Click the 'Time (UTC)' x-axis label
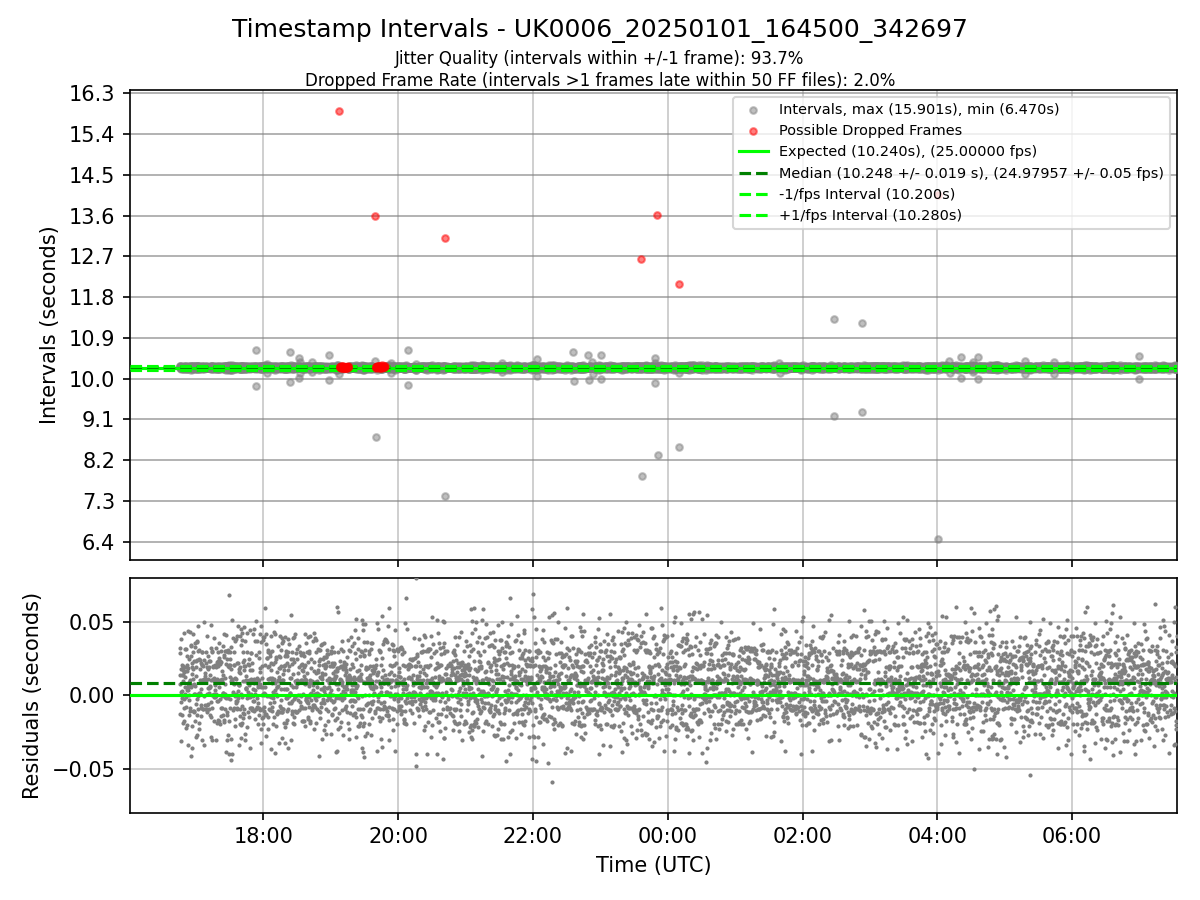This screenshot has height=900, width=1200. pyautogui.click(x=653, y=865)
